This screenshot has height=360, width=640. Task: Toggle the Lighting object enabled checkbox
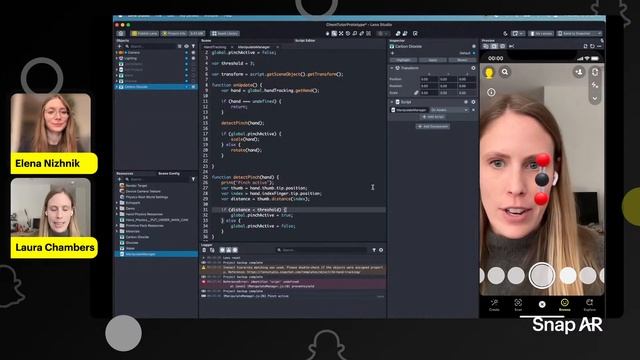click(x=193, y=58)
